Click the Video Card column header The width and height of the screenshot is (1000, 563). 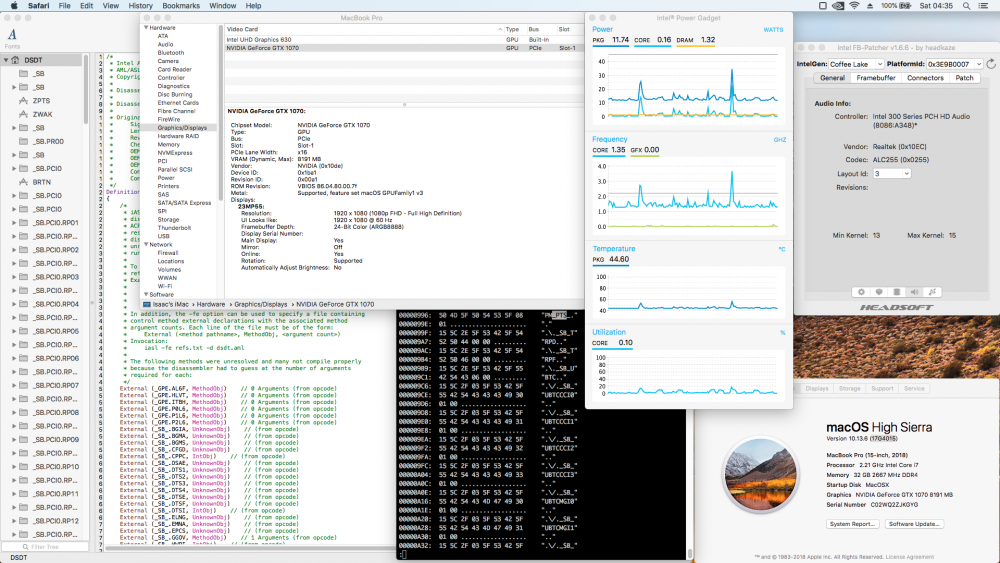(x=364, y=29)
